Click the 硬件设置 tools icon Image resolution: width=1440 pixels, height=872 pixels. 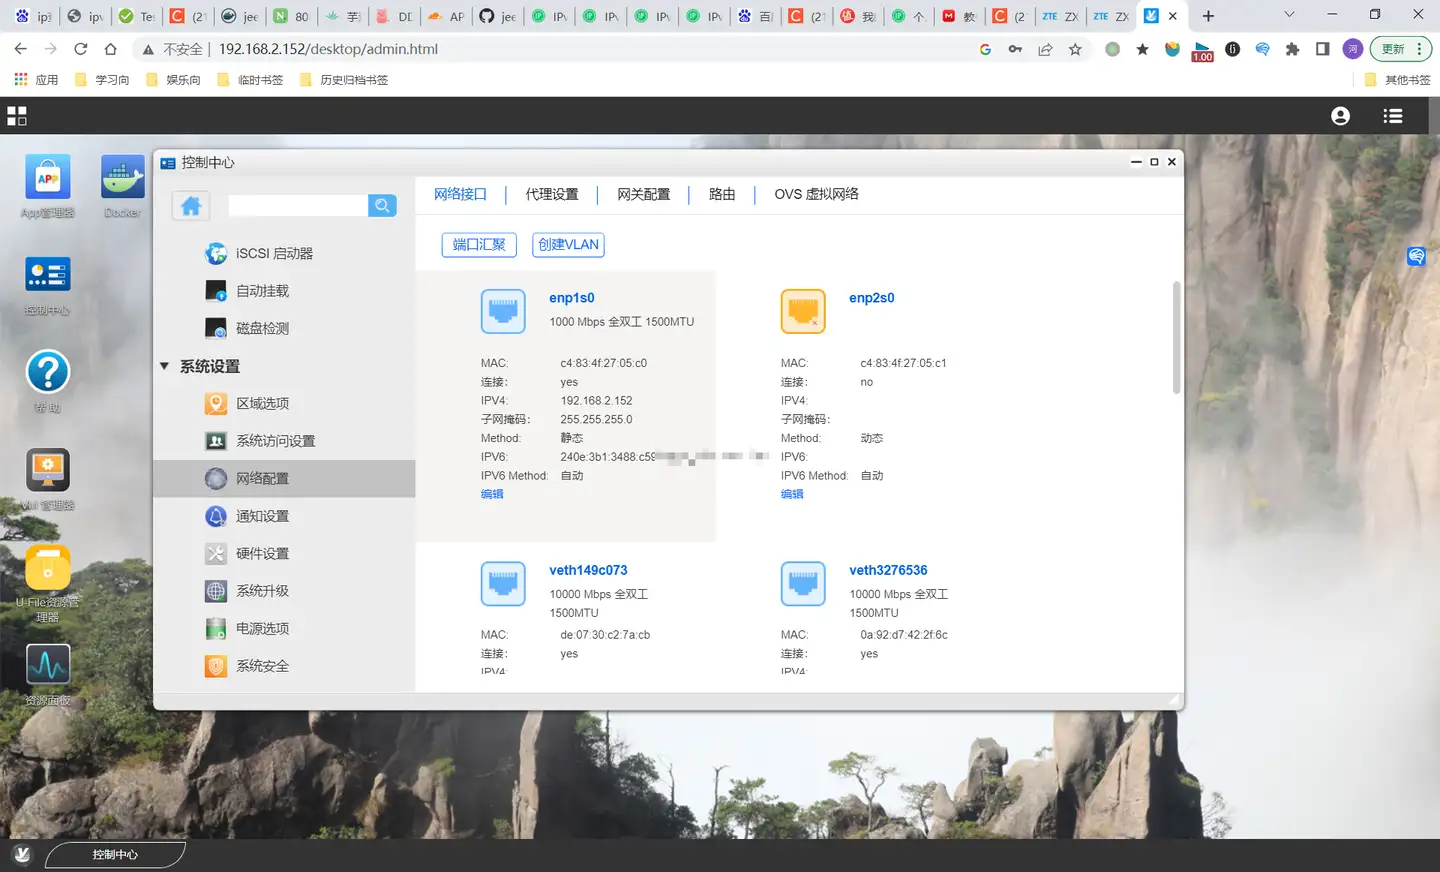pyautogui.click(x=216, y=553)
